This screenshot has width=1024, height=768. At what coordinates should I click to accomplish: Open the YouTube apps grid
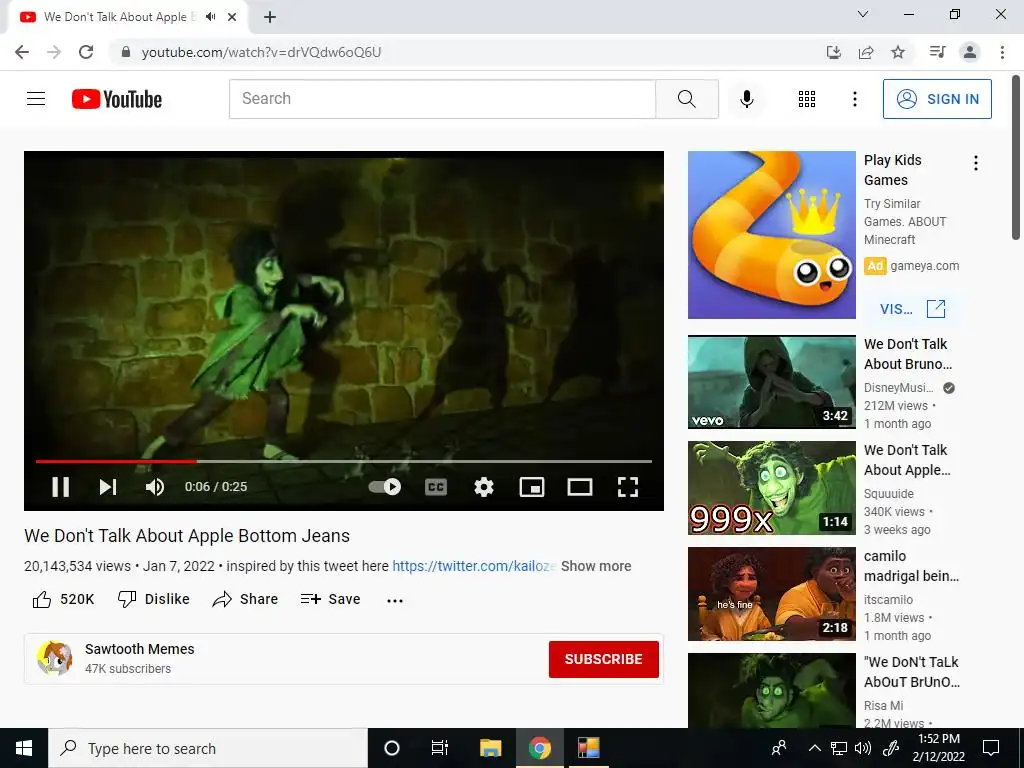[x=807, y=99]
